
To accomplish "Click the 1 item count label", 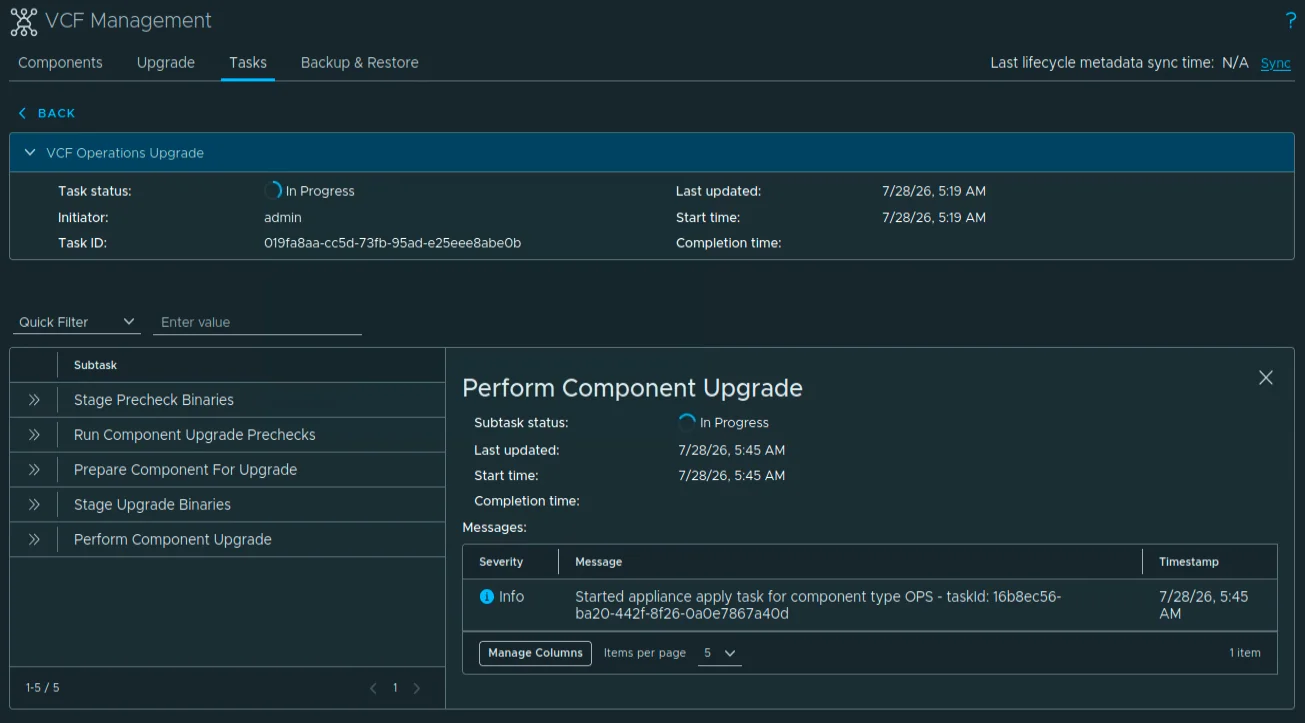I will pyautogui.click(x=1245, y=653).
